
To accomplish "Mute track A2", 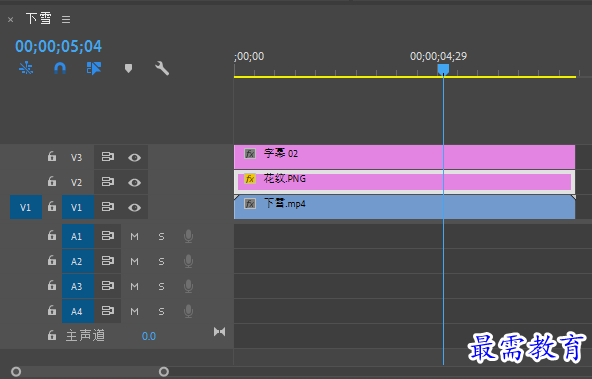I will point(134,262).
